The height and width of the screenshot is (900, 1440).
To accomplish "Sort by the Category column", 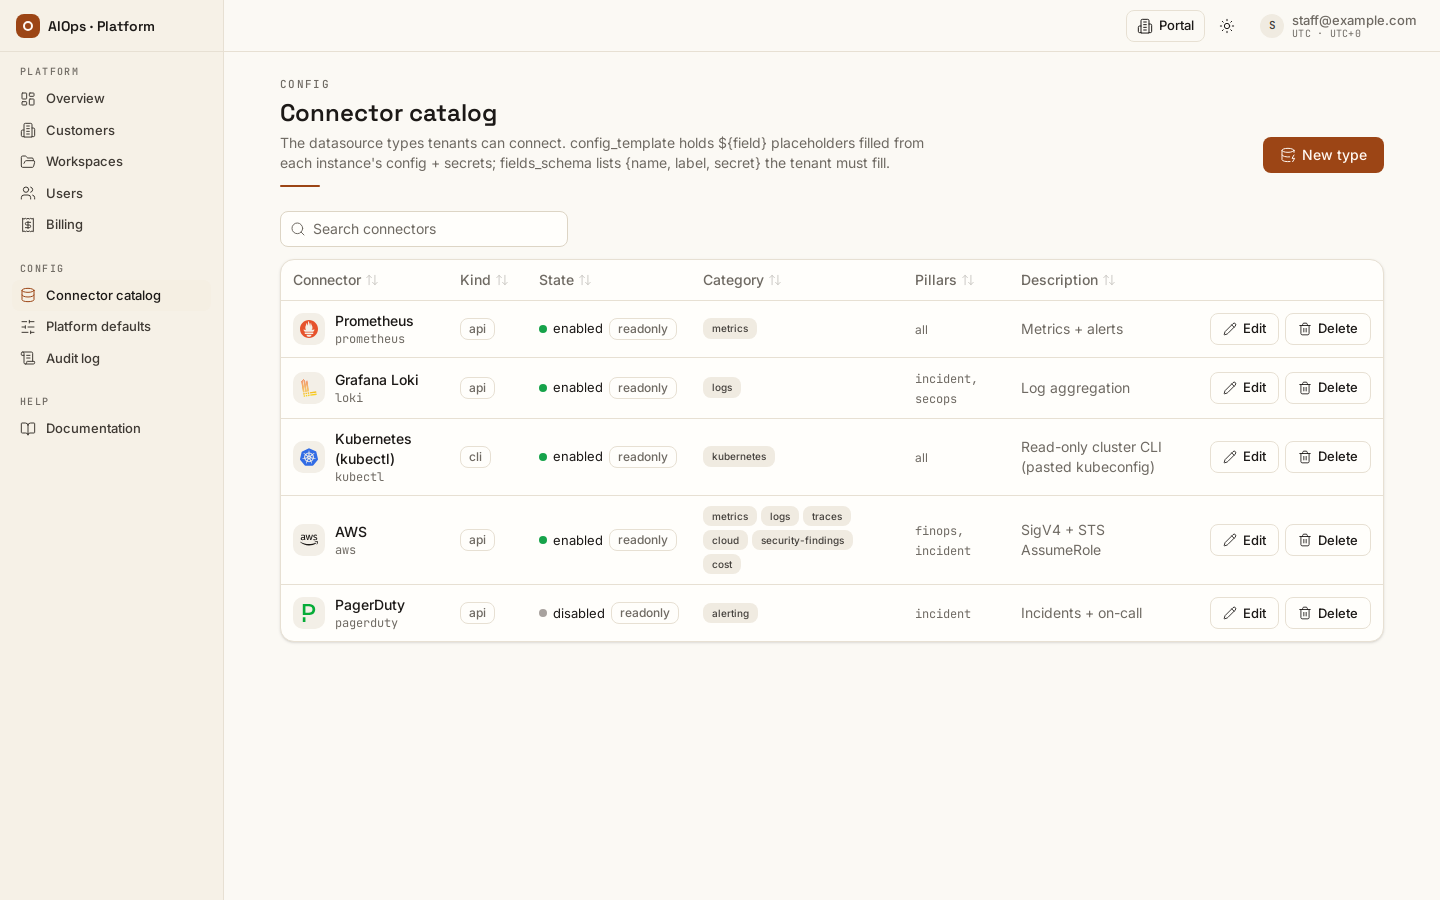I will coord(742,280).
